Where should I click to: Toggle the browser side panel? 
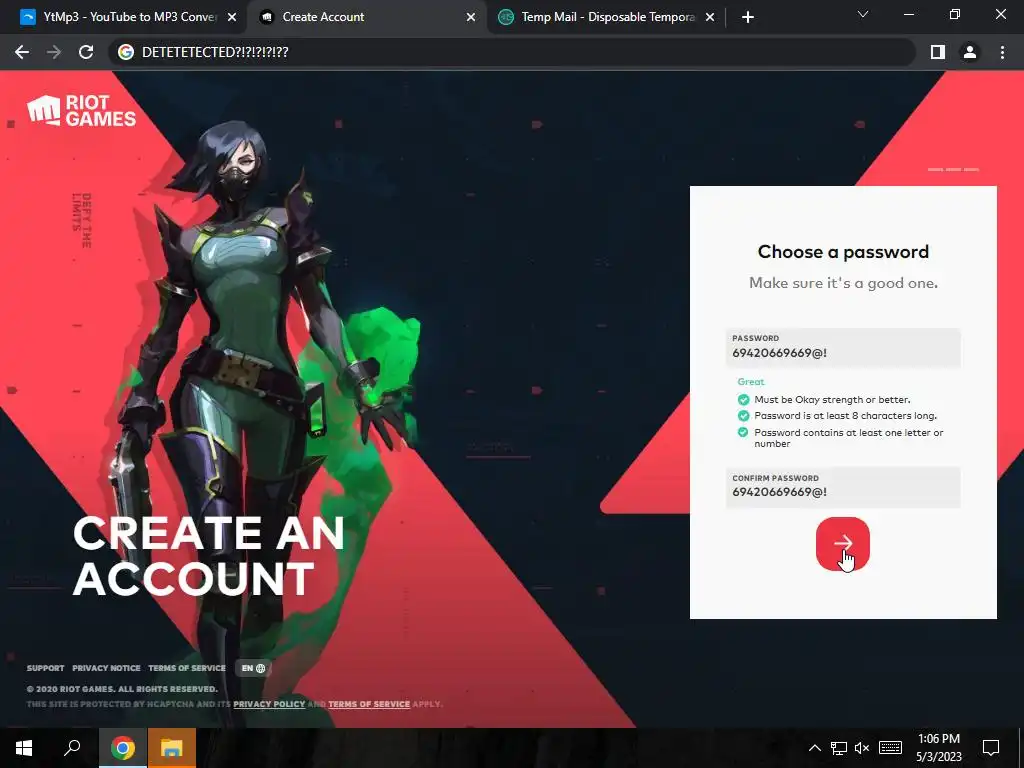[938, 52]
